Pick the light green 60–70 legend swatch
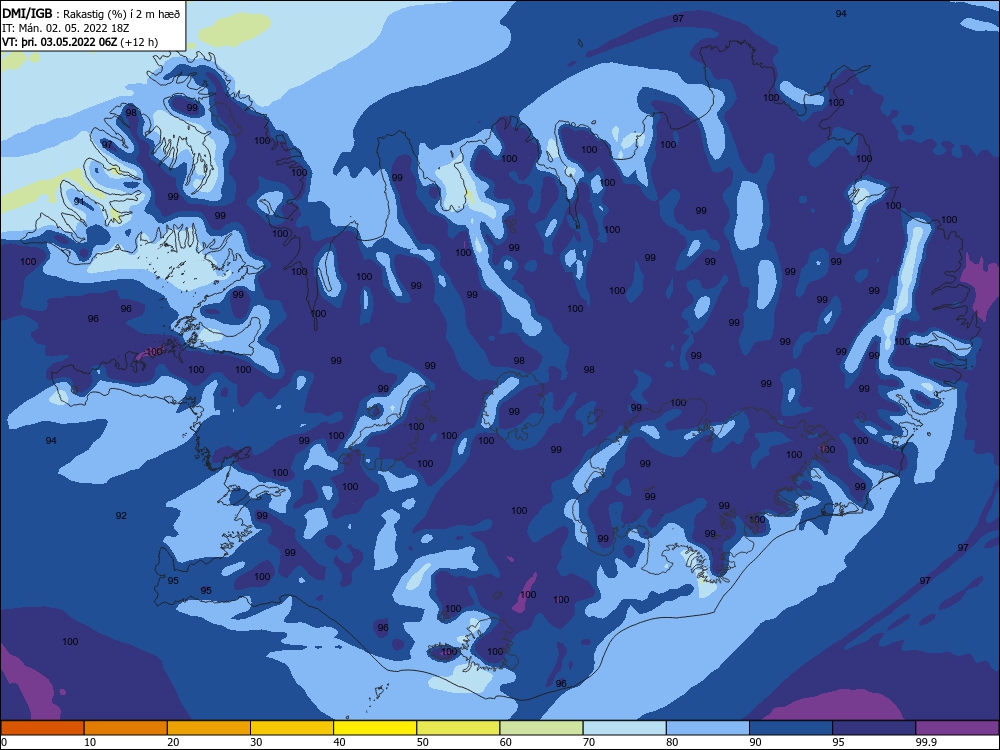The width and height of the screenshot is (1000, 750). [541, 728]
